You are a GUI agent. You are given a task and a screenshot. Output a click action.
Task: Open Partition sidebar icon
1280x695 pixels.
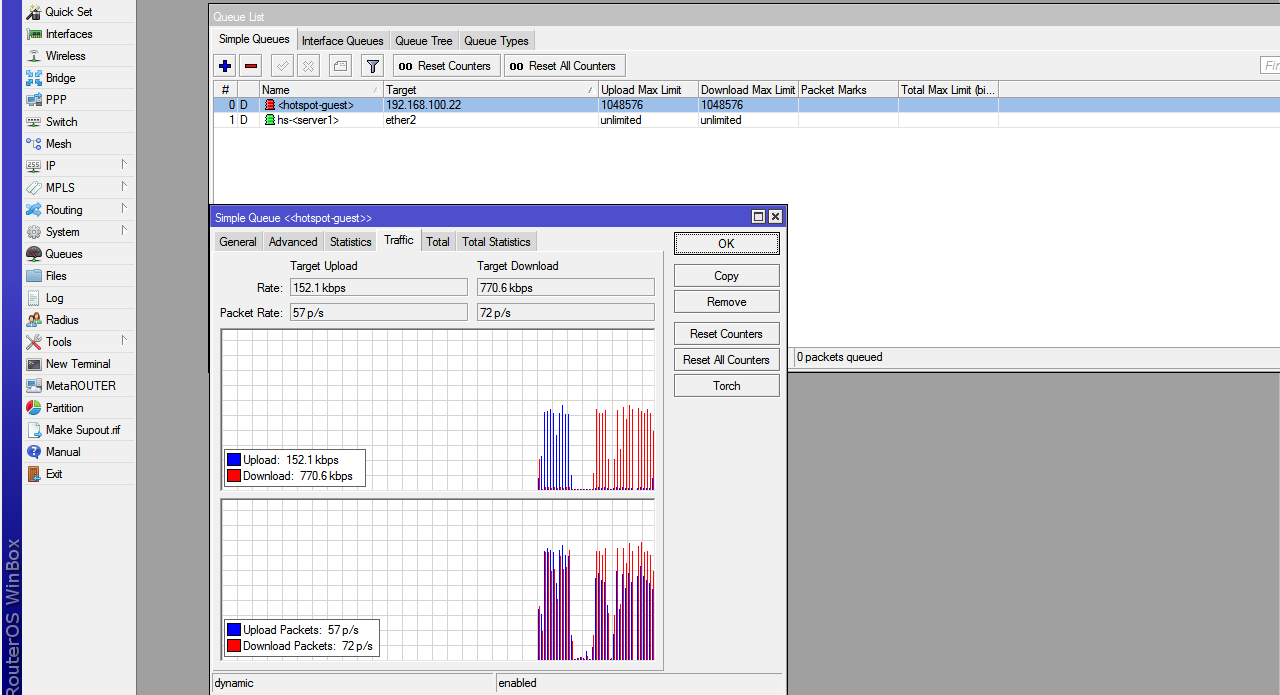pos(34,408)
